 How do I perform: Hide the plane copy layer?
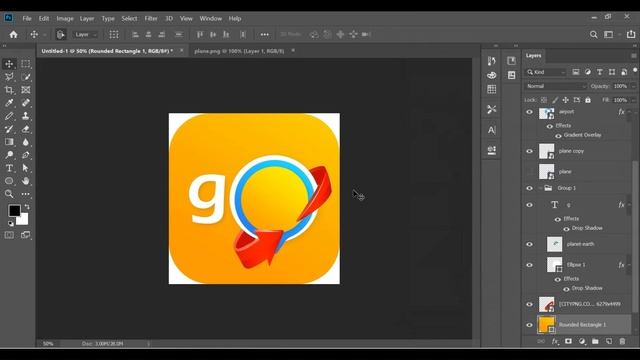click(529, 151)
